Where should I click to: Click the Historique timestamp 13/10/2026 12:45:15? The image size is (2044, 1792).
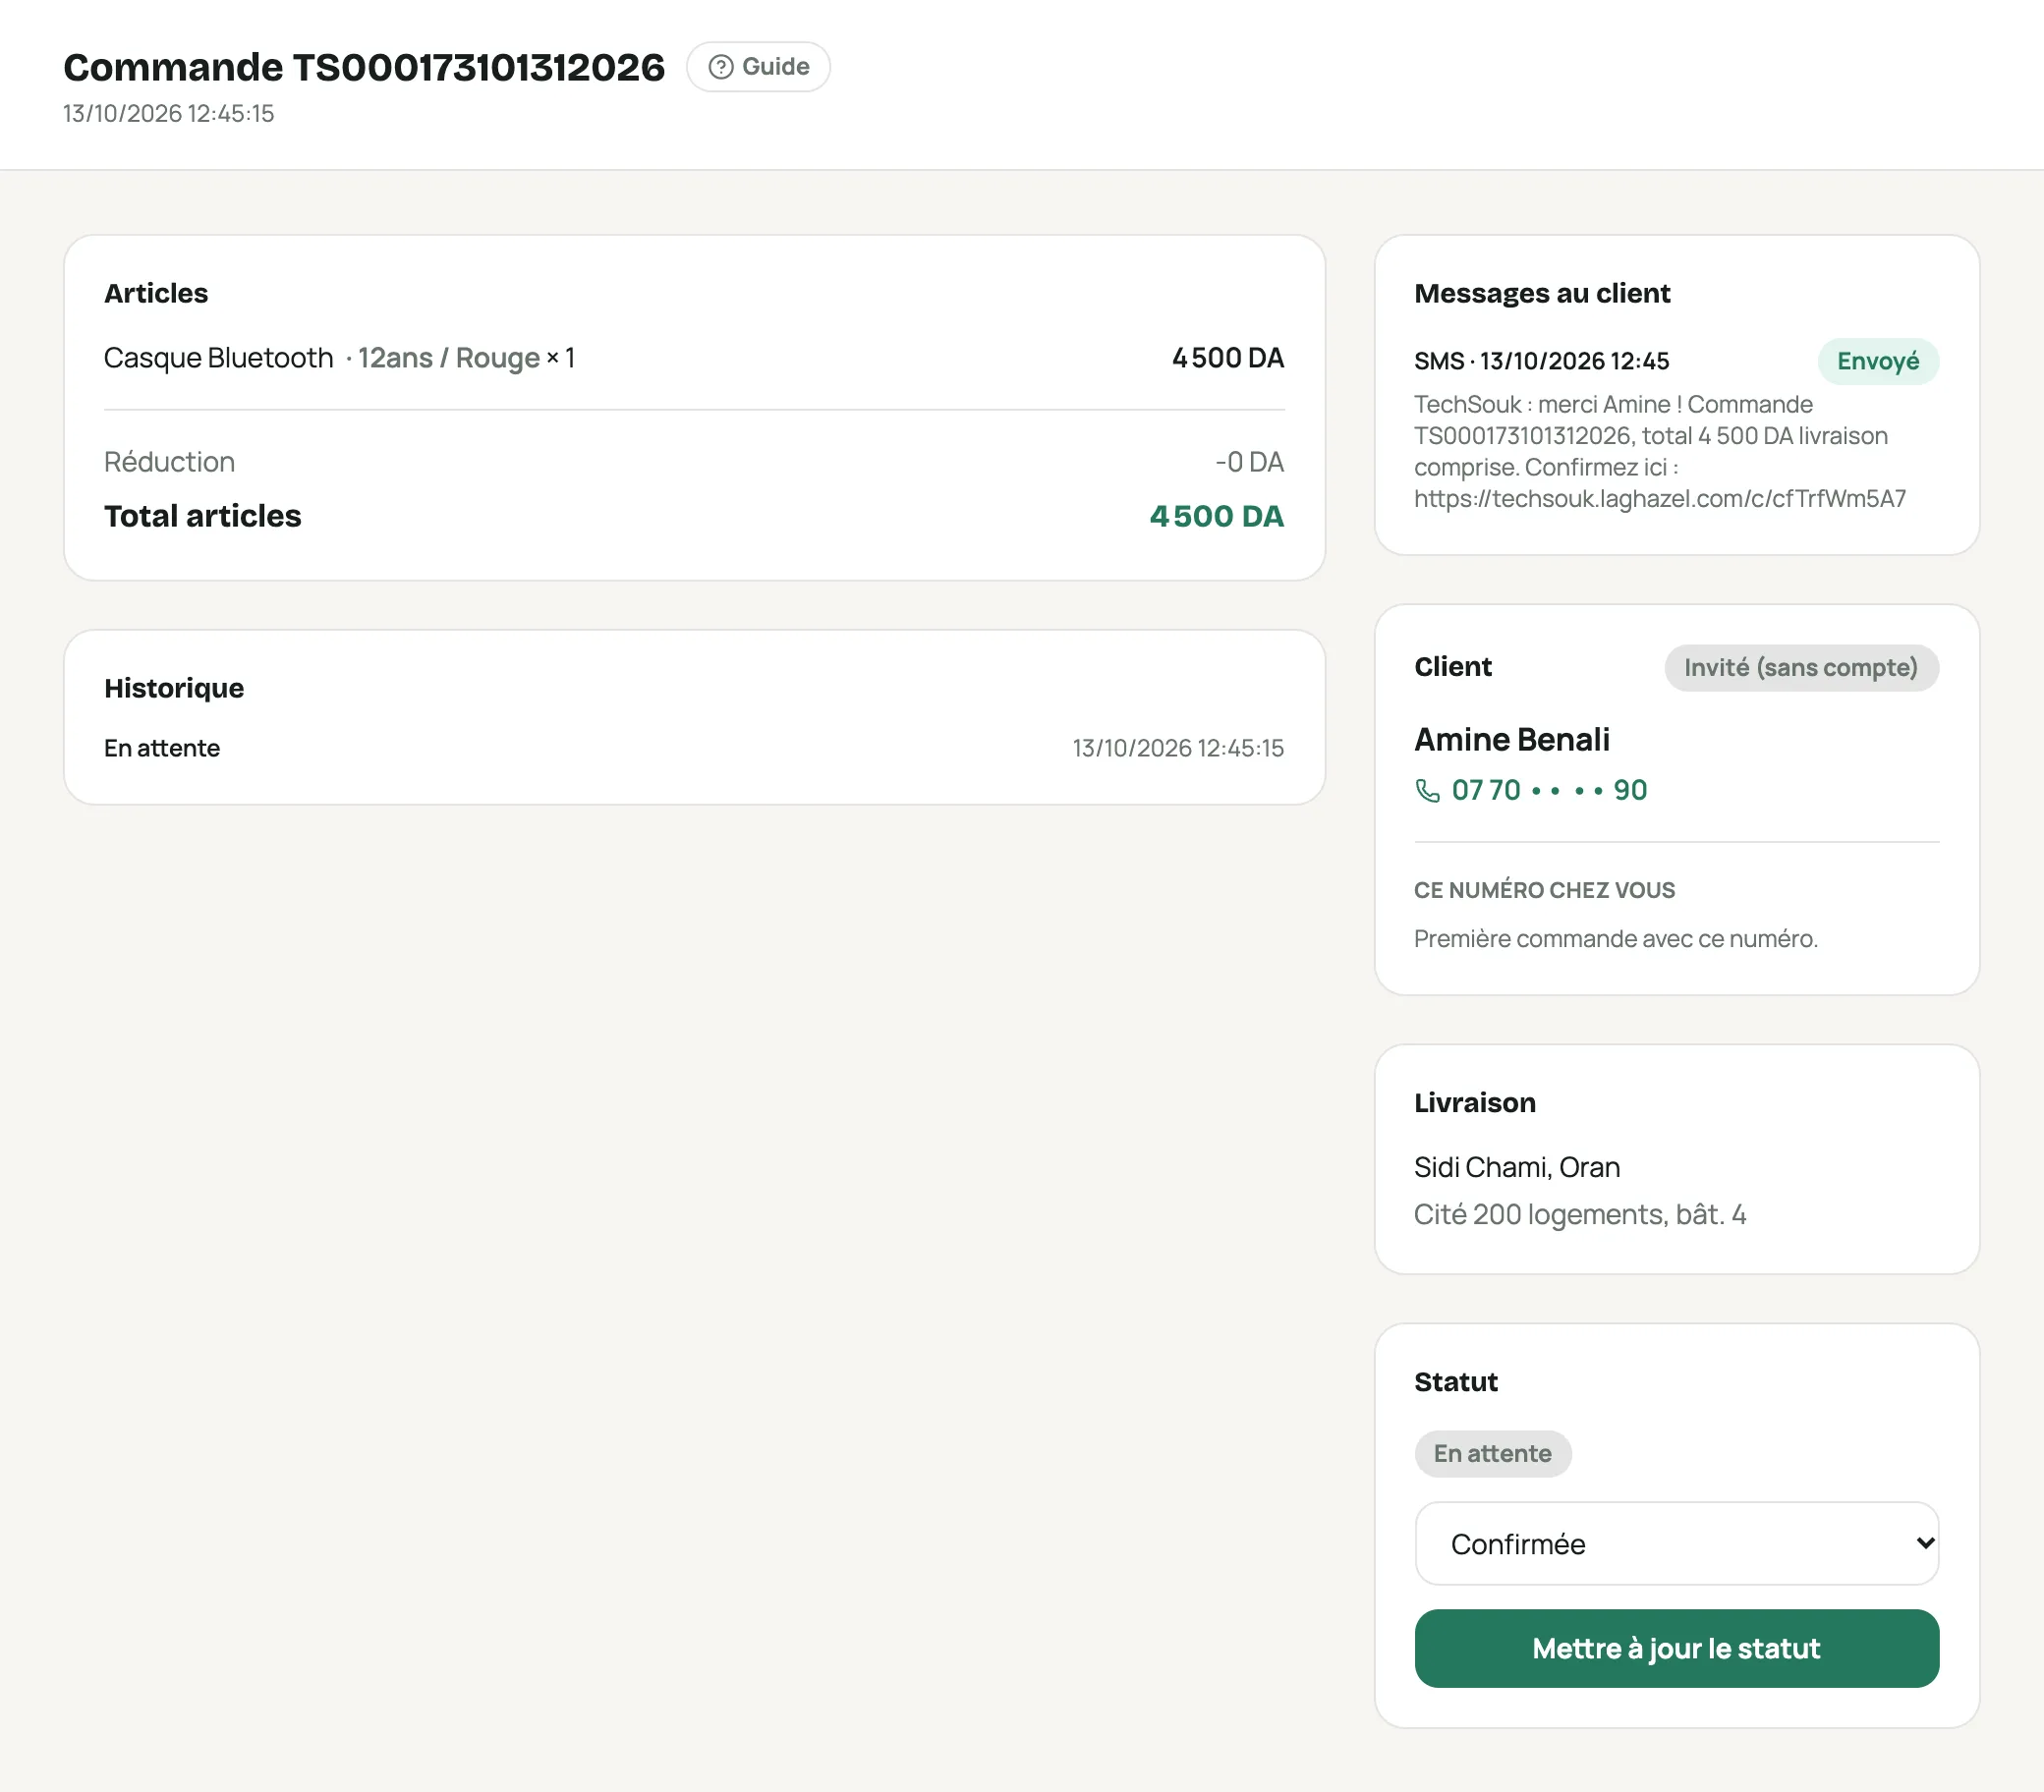tap(1178, 748)
